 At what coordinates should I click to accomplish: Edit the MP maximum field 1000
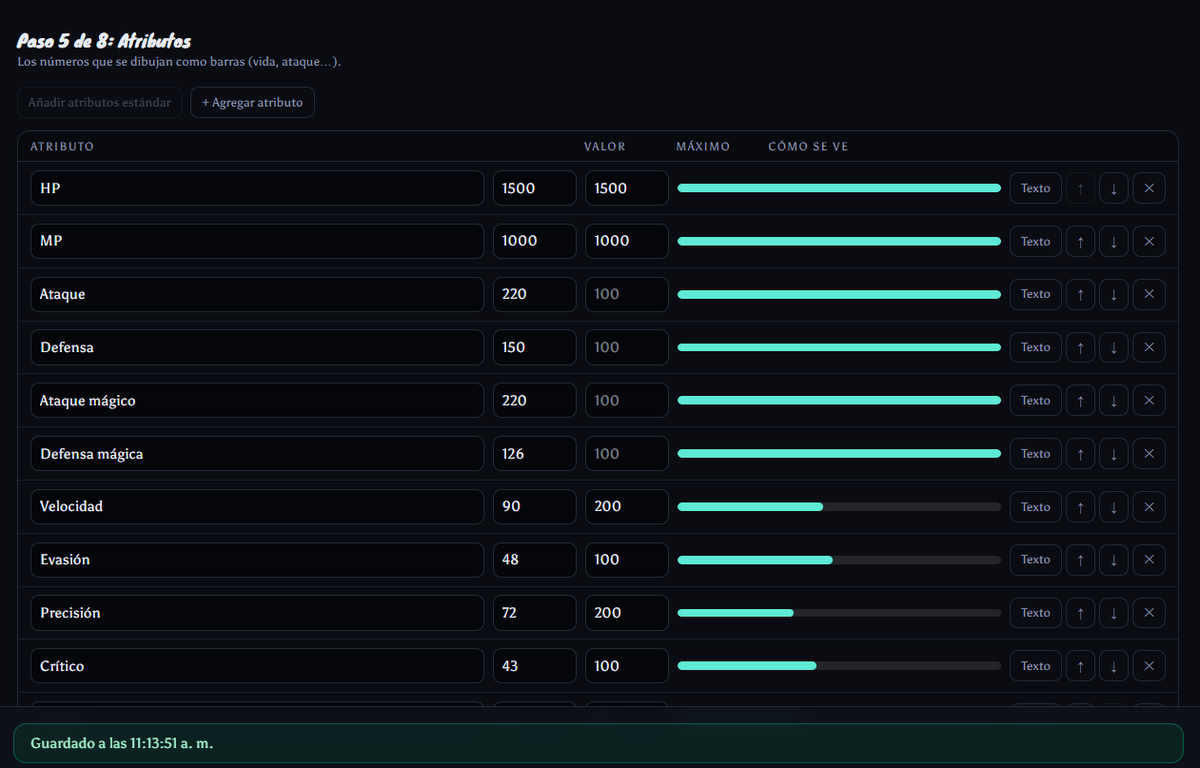(x=627, y=241)
